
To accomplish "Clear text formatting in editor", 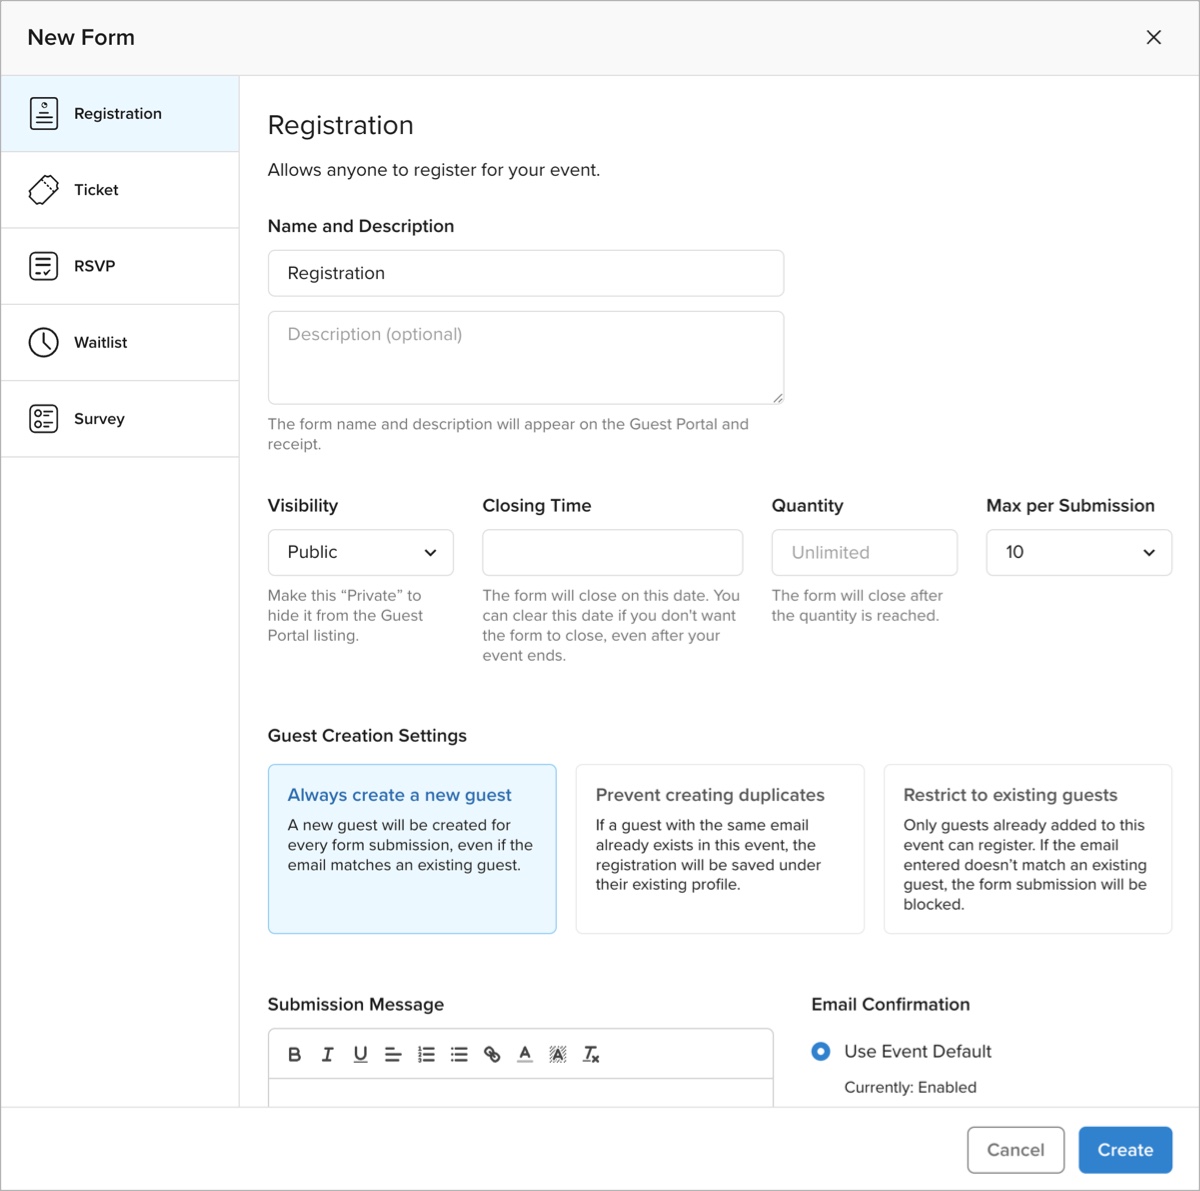I will 591,1054.
